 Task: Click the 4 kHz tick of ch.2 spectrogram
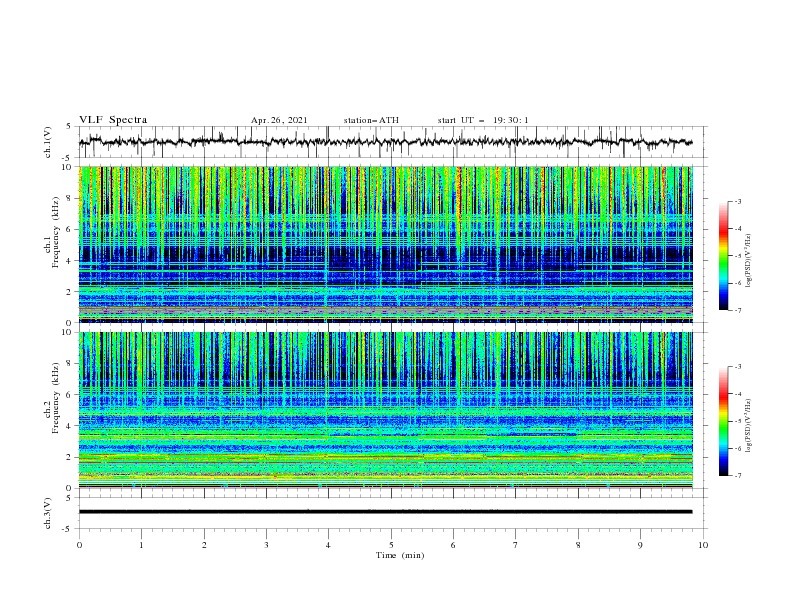(x=70, y=426)
